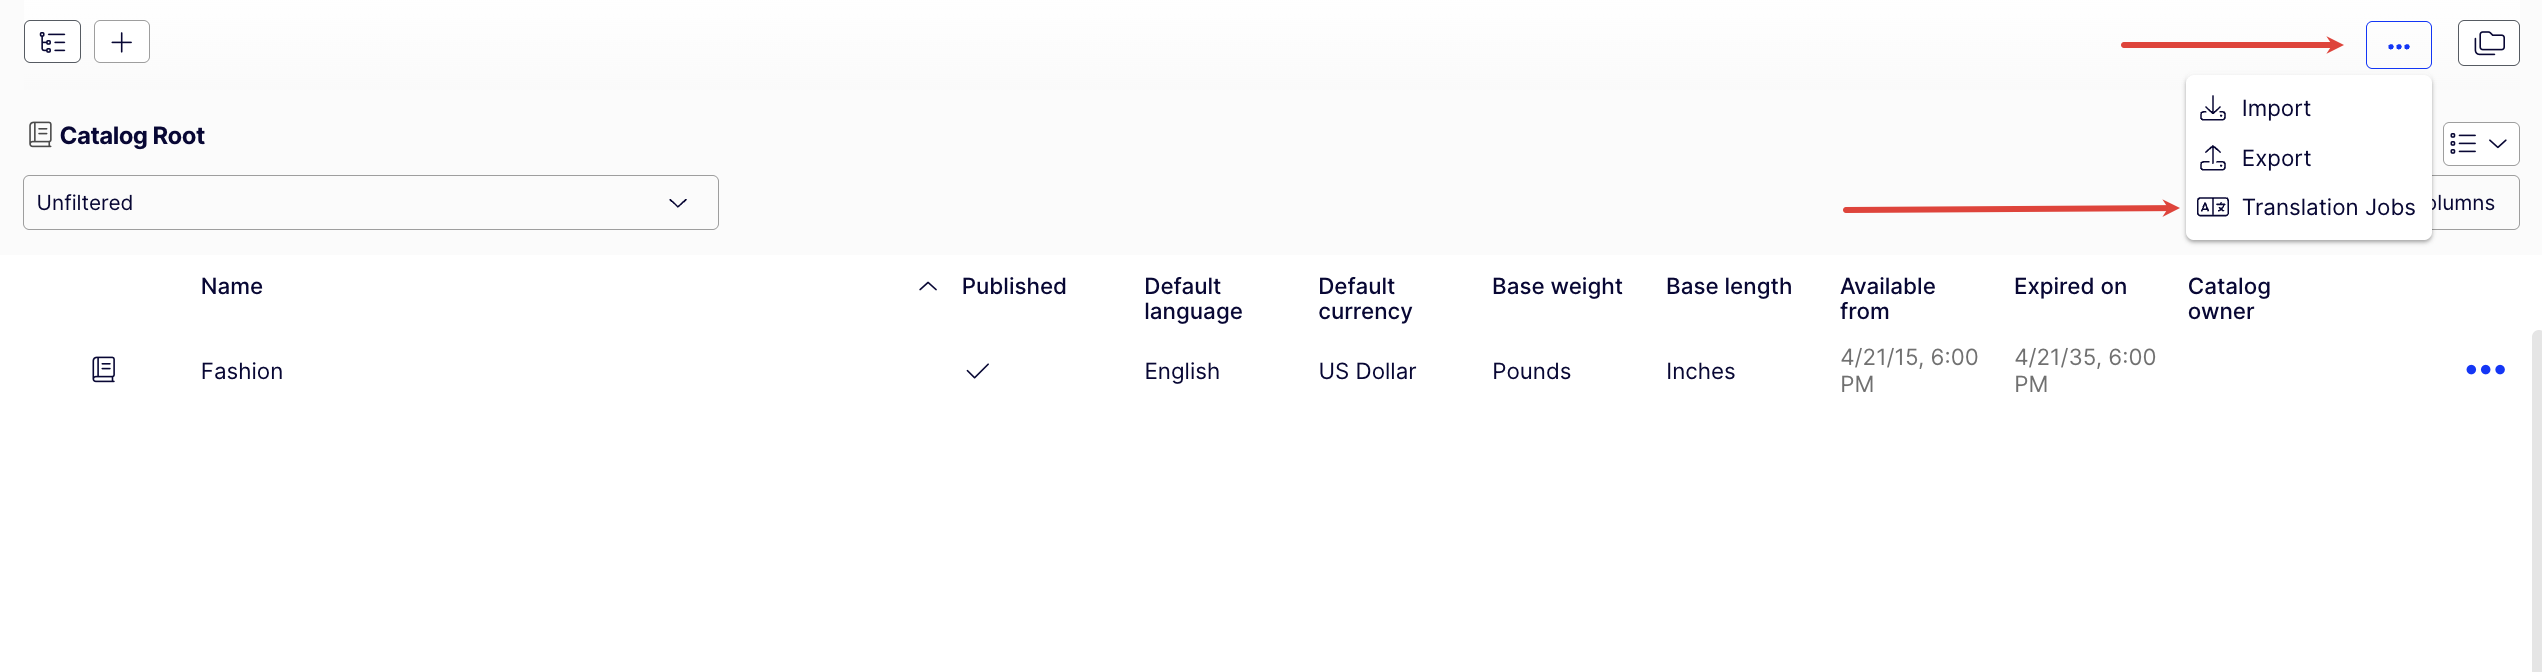Open the Fashion row ellipsis options
This screenshot has height=672, width=2542.
[2485, 369]
